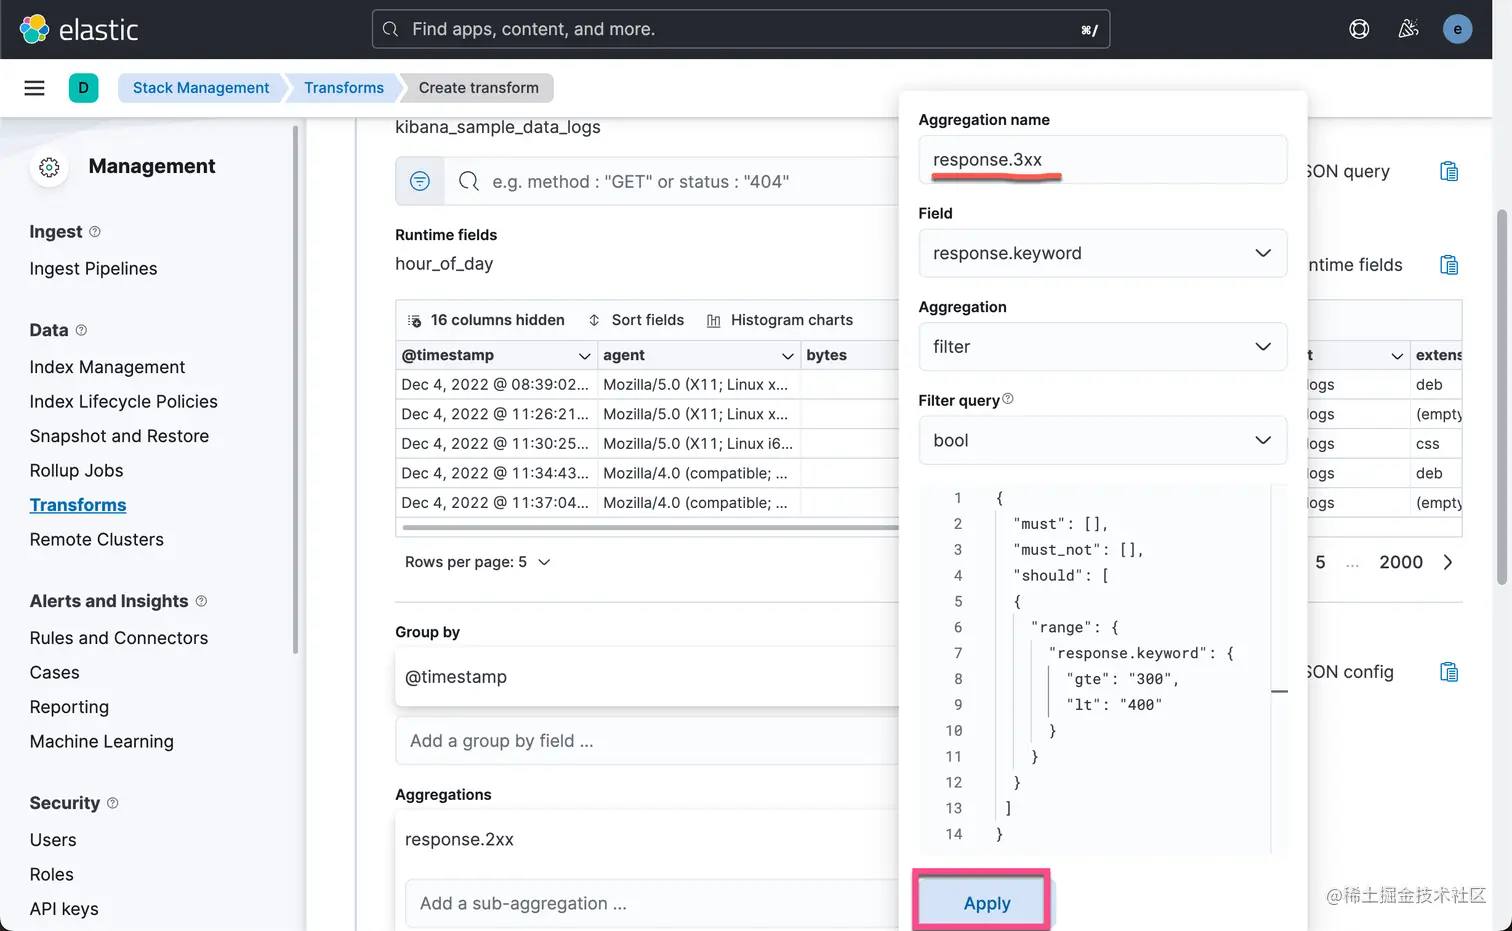Expand the agent column header menu
This screenshot has height=931, width=1512.
pos(787,356)
